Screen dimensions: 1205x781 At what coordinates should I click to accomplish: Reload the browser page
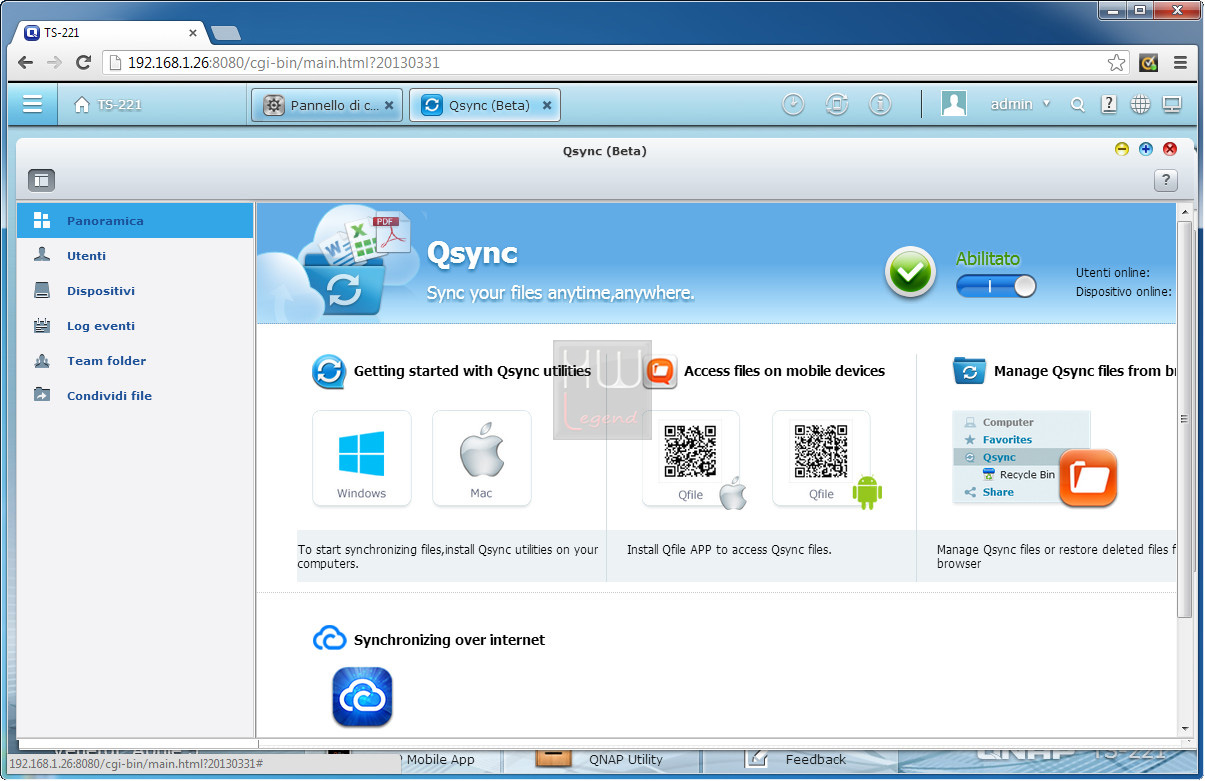84,62
